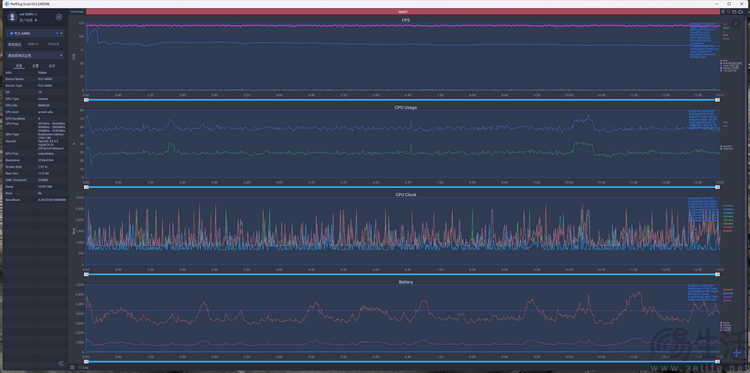Select the 关于 sub-tab in sidebar

[x=52, y=66]
